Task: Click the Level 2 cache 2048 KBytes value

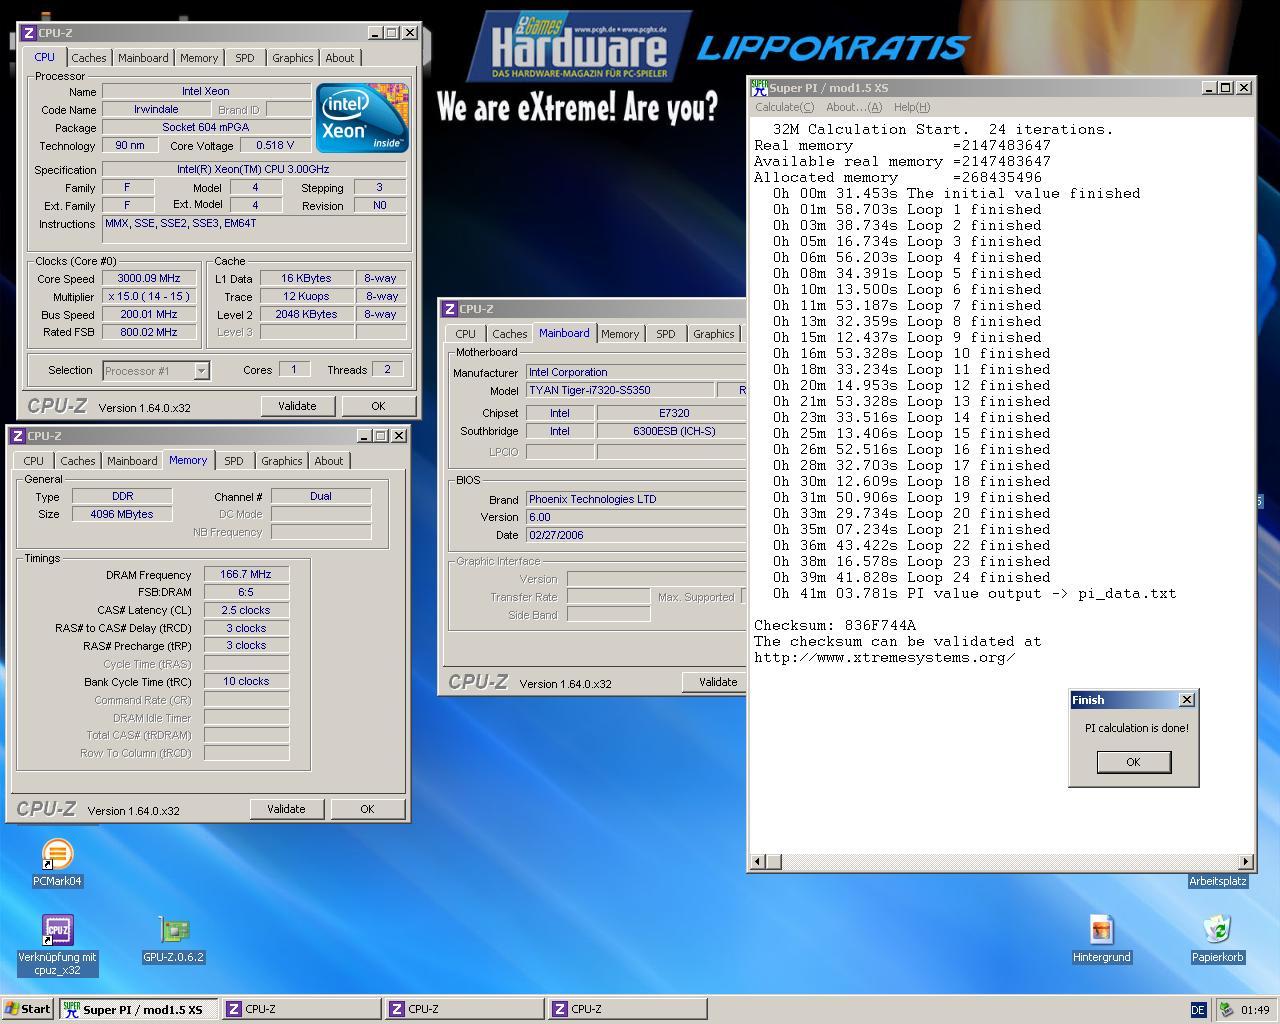Action: click(306, 314)
